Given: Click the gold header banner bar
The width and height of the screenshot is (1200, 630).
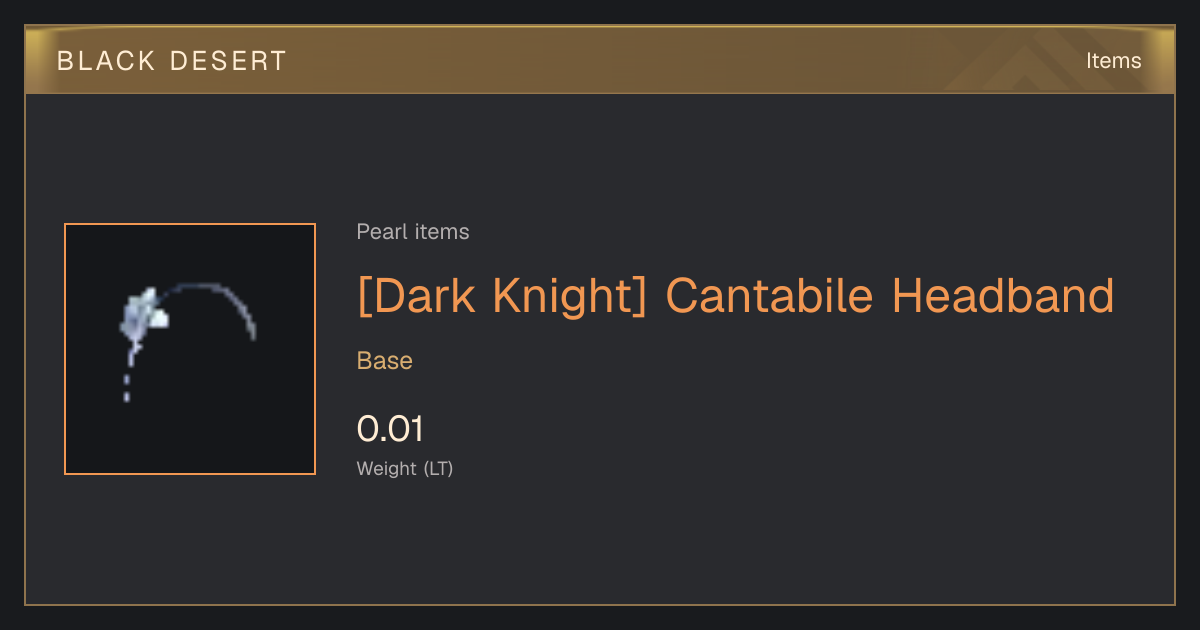Looking at the screenshot, I should tap(600, 60).
